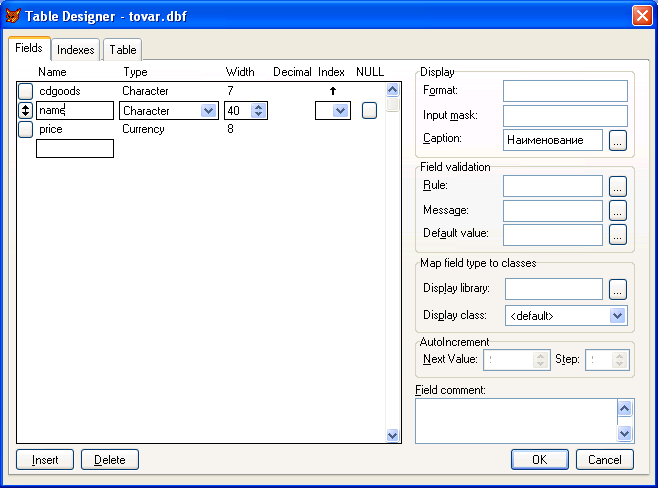Click the Field comment text area
658x488 pixels.
tap(516, 421)
